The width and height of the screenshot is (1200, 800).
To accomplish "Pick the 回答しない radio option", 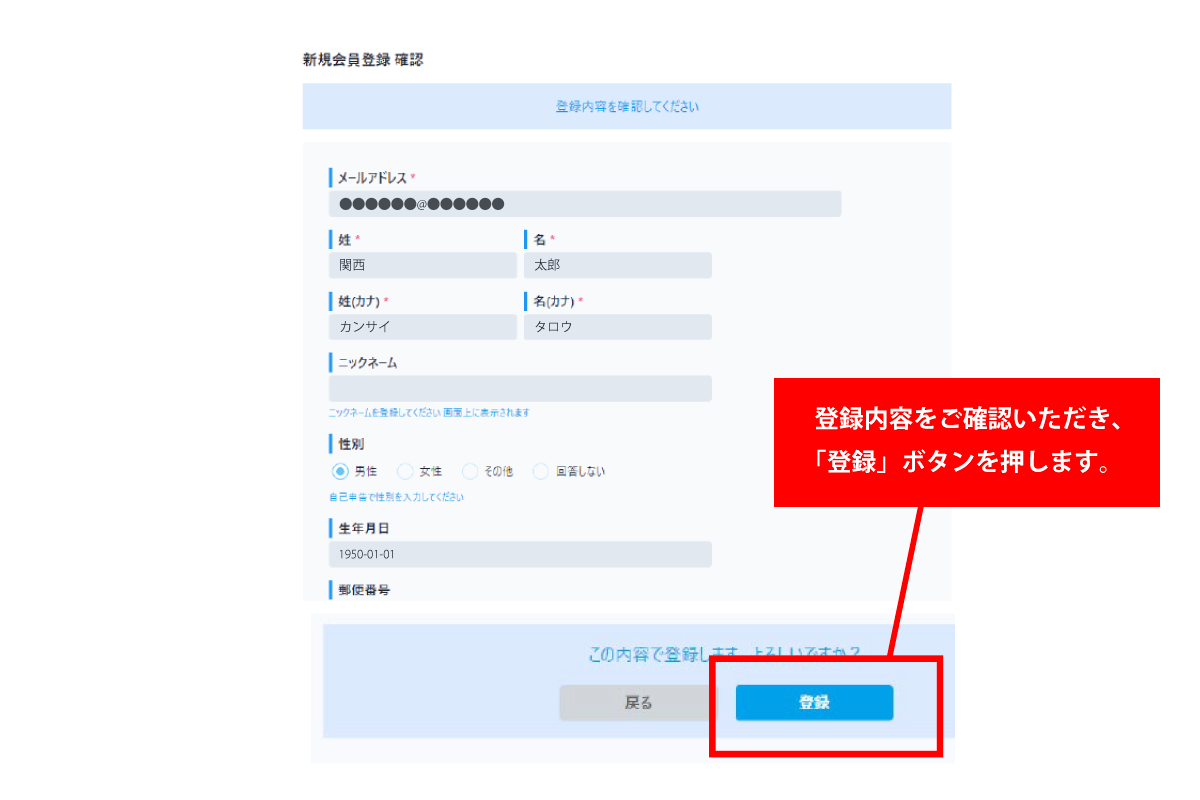I will [541, 471].
